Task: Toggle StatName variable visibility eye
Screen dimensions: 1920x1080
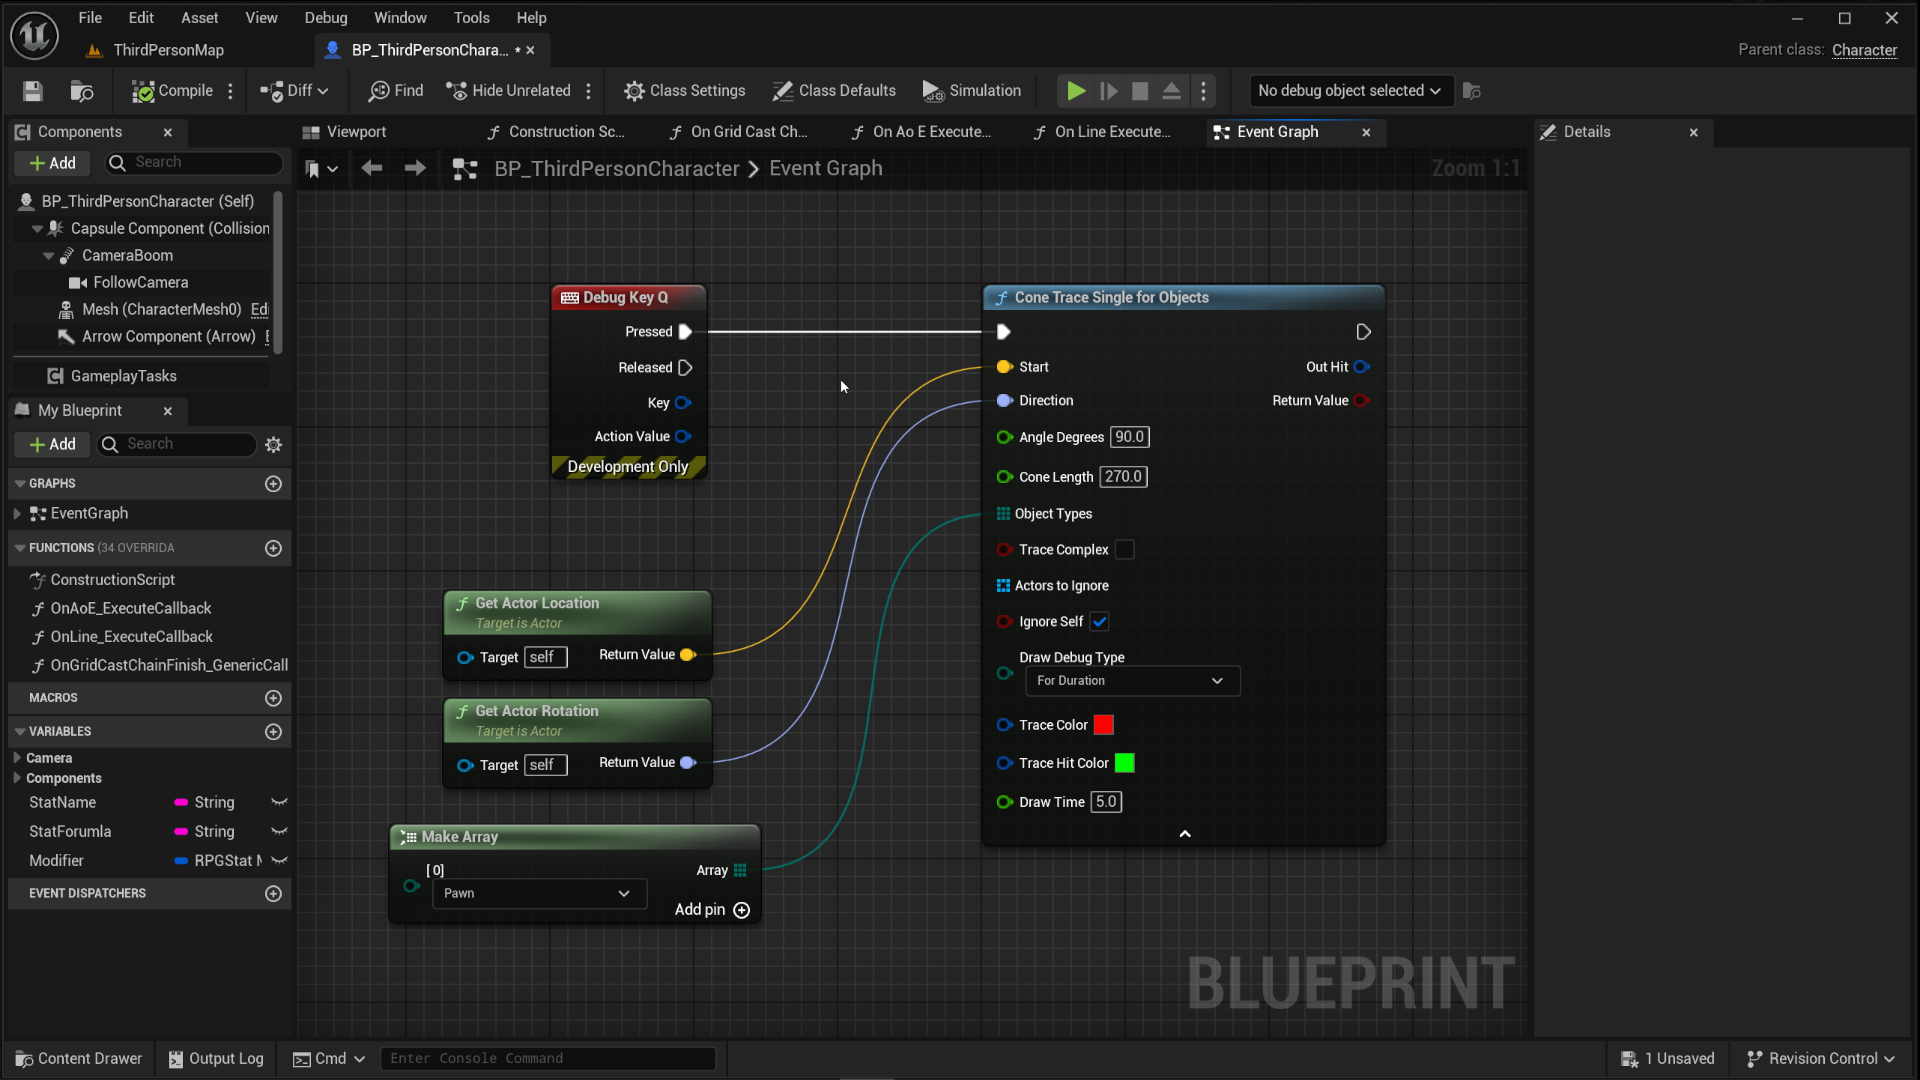Action: [x=280, y=803]
